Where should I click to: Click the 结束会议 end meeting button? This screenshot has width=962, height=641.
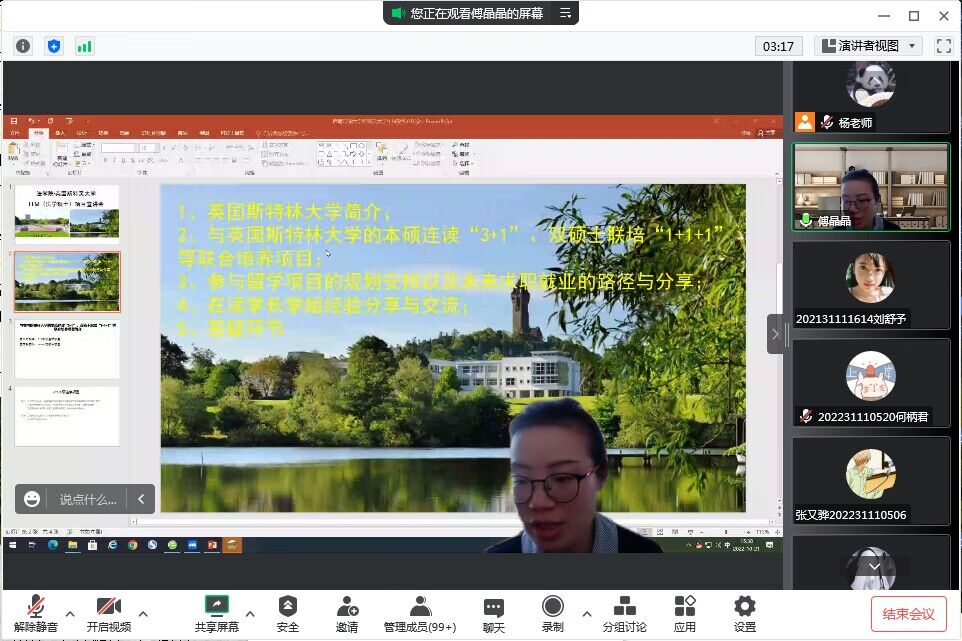pyautogui.click(x=909, y=613)
